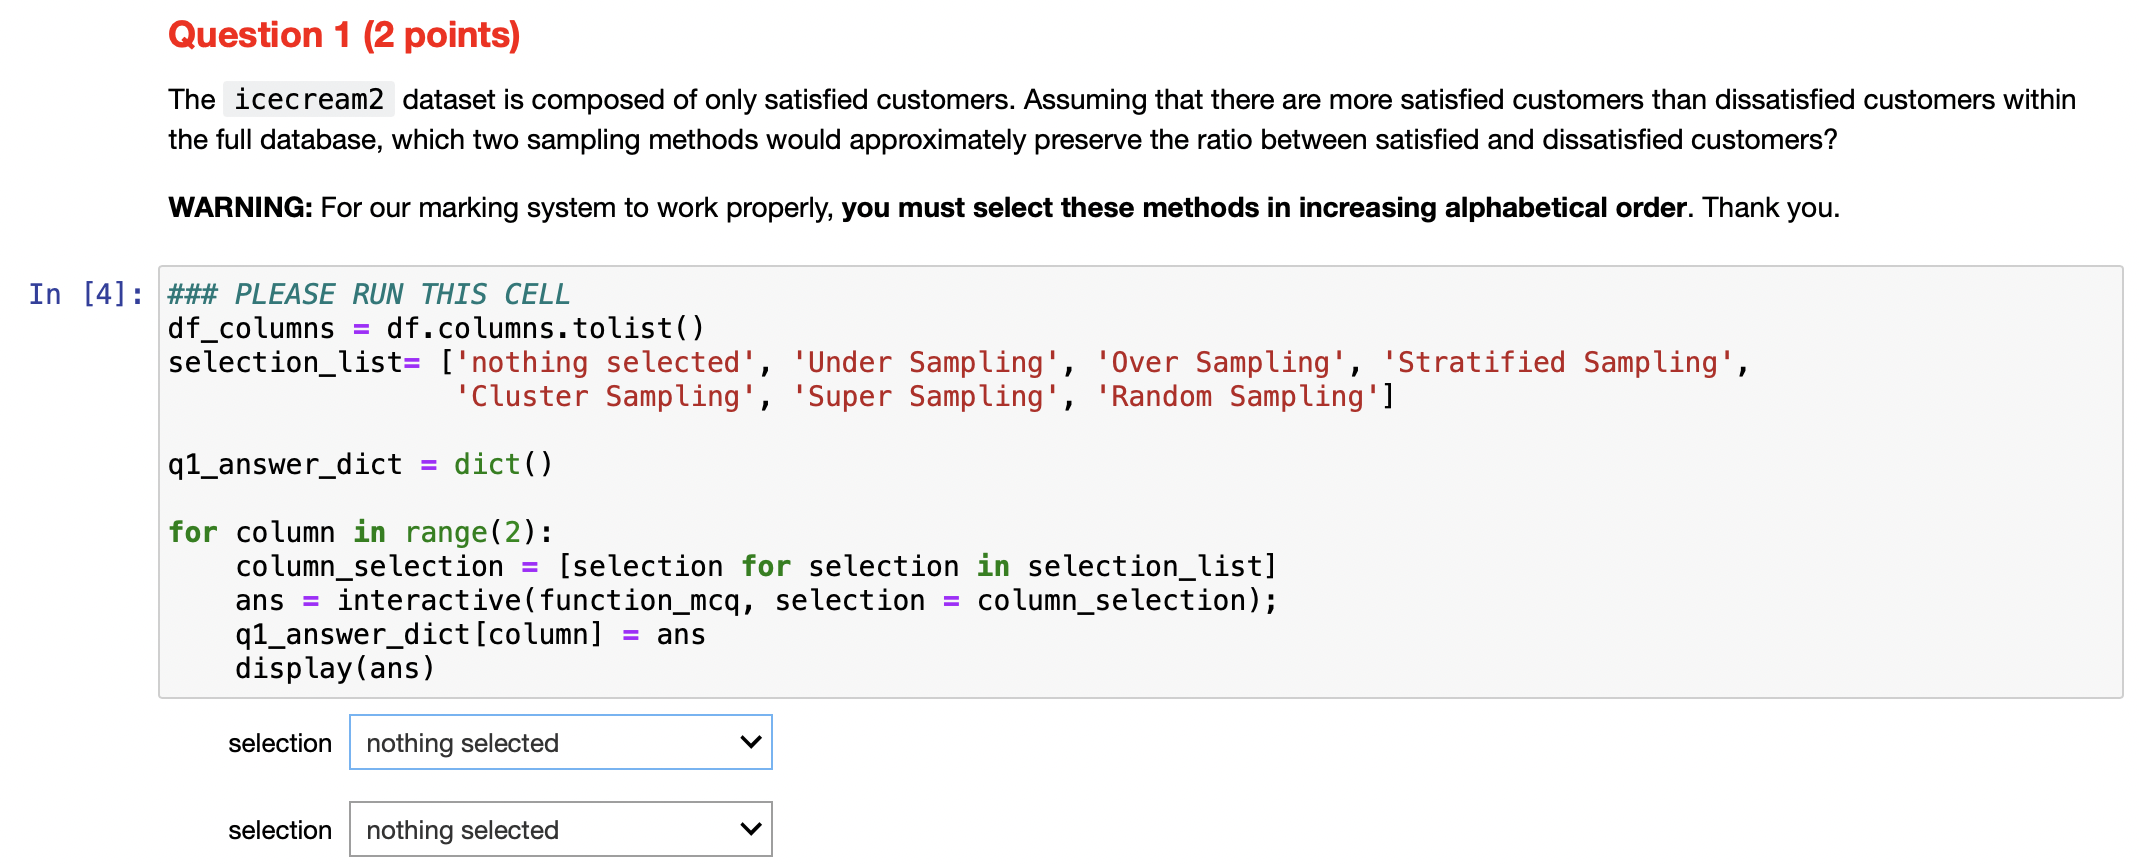
Task: Click the q1_answer_dict = dict() line
Action: (360, 464)
